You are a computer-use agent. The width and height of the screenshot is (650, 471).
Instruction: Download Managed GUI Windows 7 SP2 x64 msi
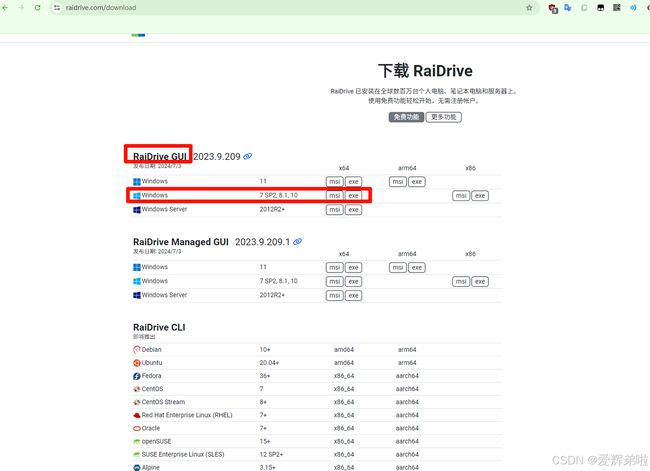(335, 282)
